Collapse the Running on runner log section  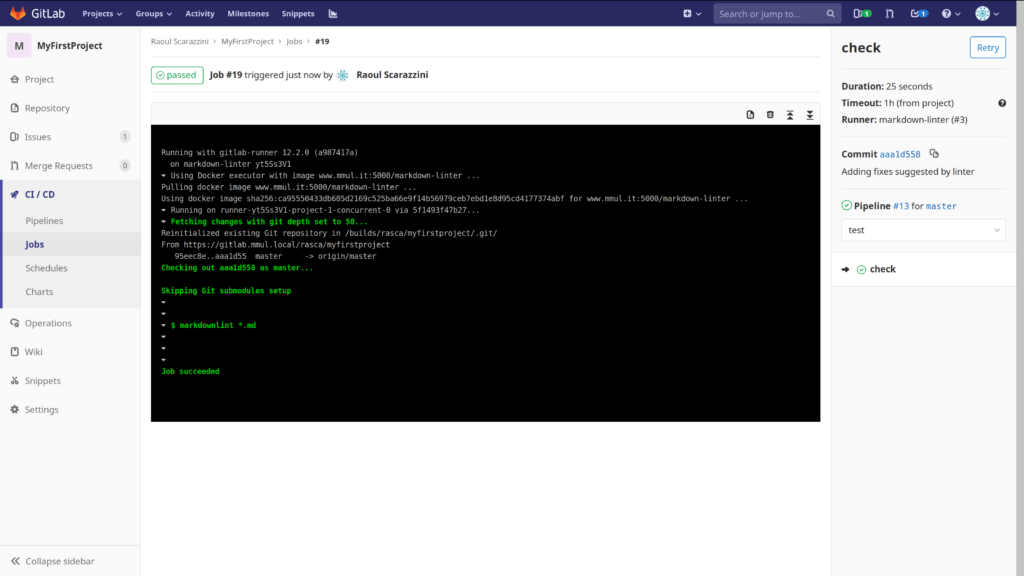click(163, 210)
